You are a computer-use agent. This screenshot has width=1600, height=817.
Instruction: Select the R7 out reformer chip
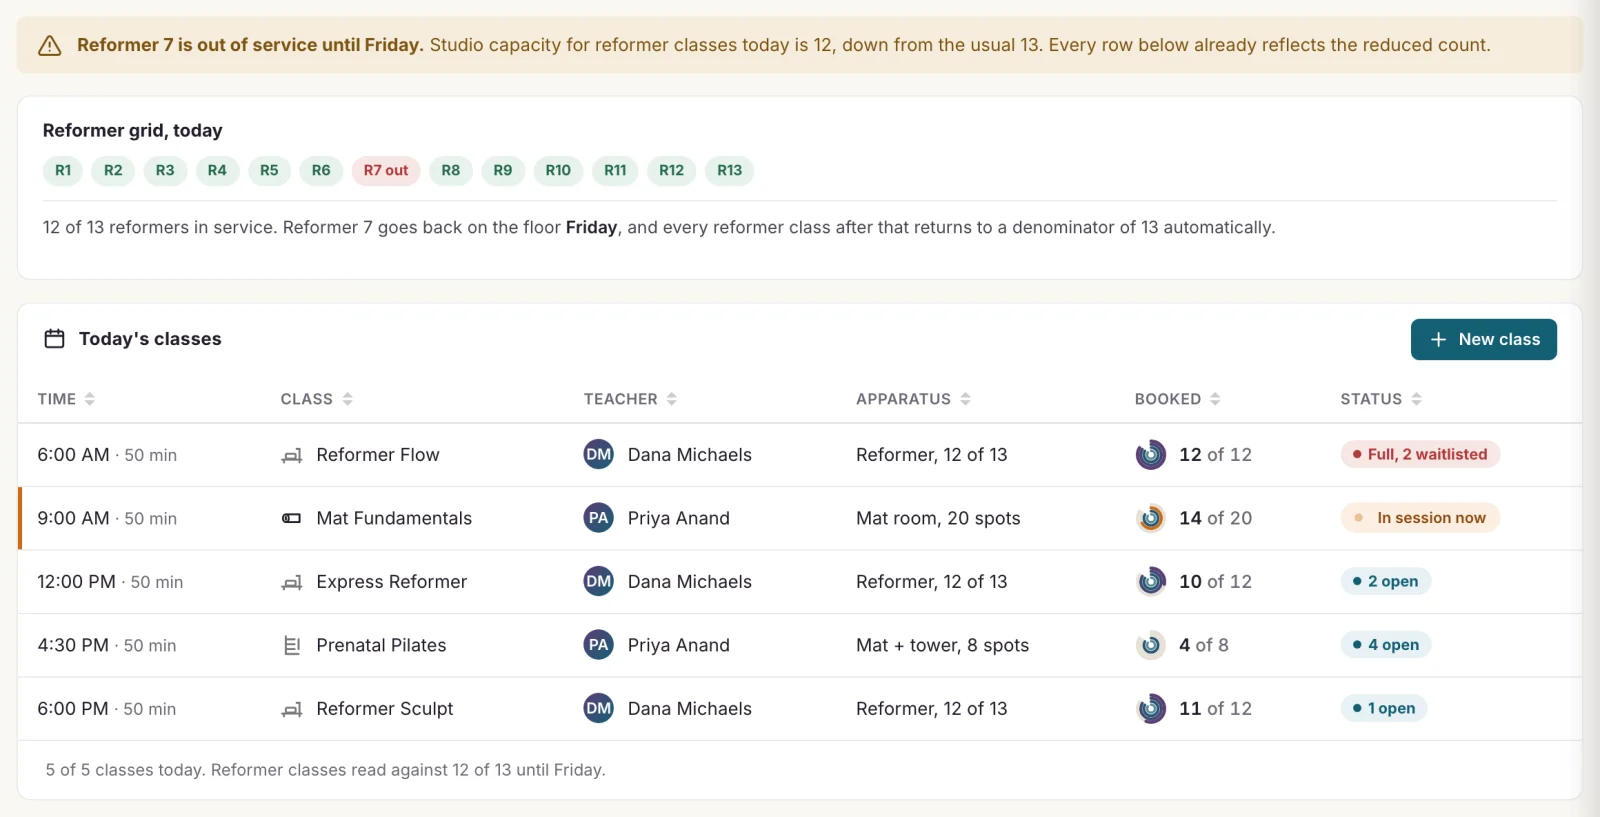pos(386,171)
